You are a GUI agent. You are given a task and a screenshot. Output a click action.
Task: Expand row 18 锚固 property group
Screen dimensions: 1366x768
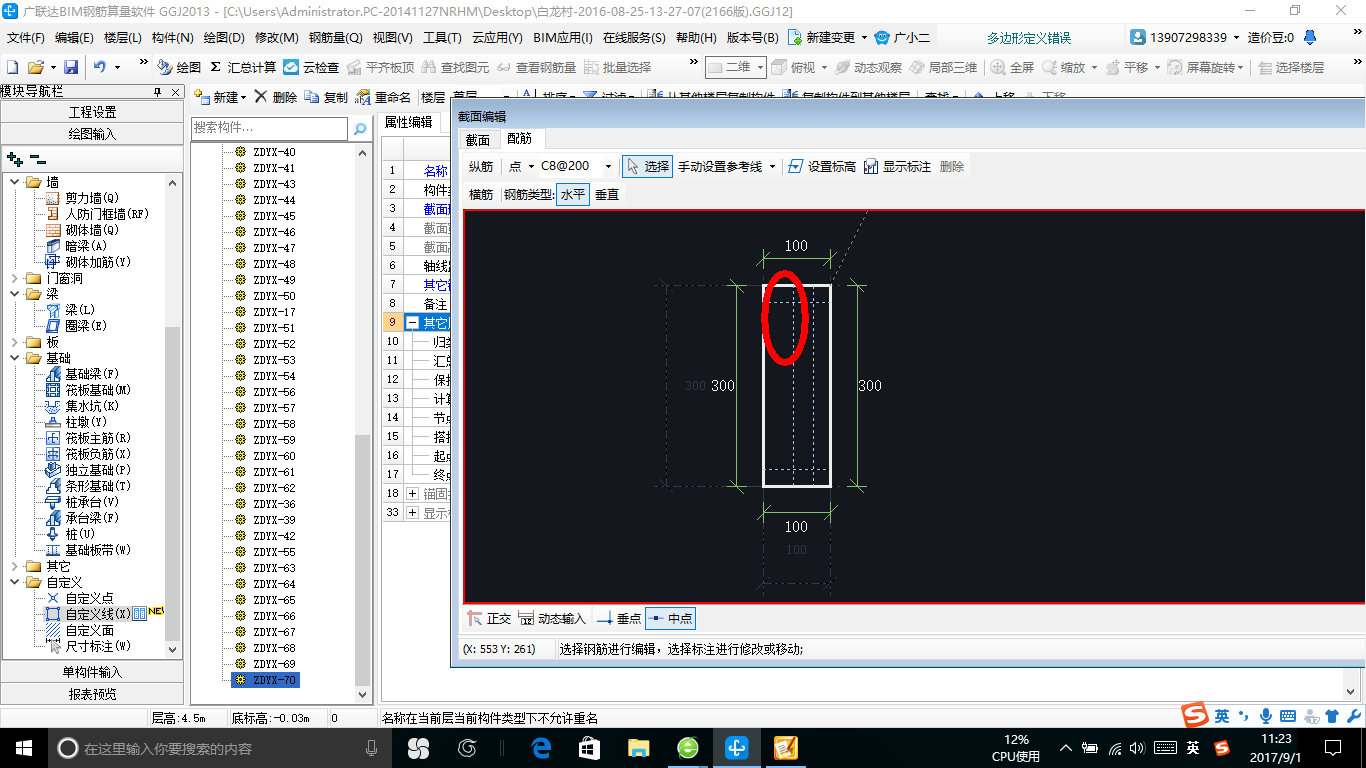coord(412,493)
